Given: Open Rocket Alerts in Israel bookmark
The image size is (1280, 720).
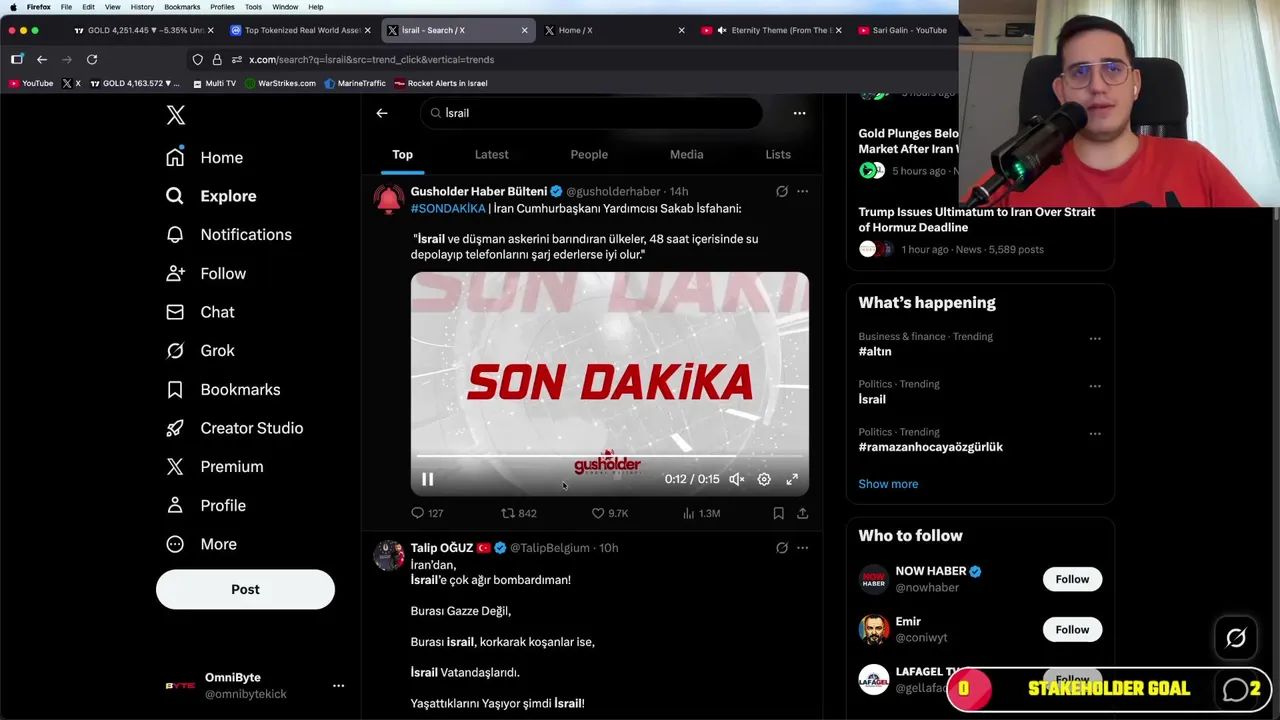Looking at the screenshot, I should (x=440, y=83).
